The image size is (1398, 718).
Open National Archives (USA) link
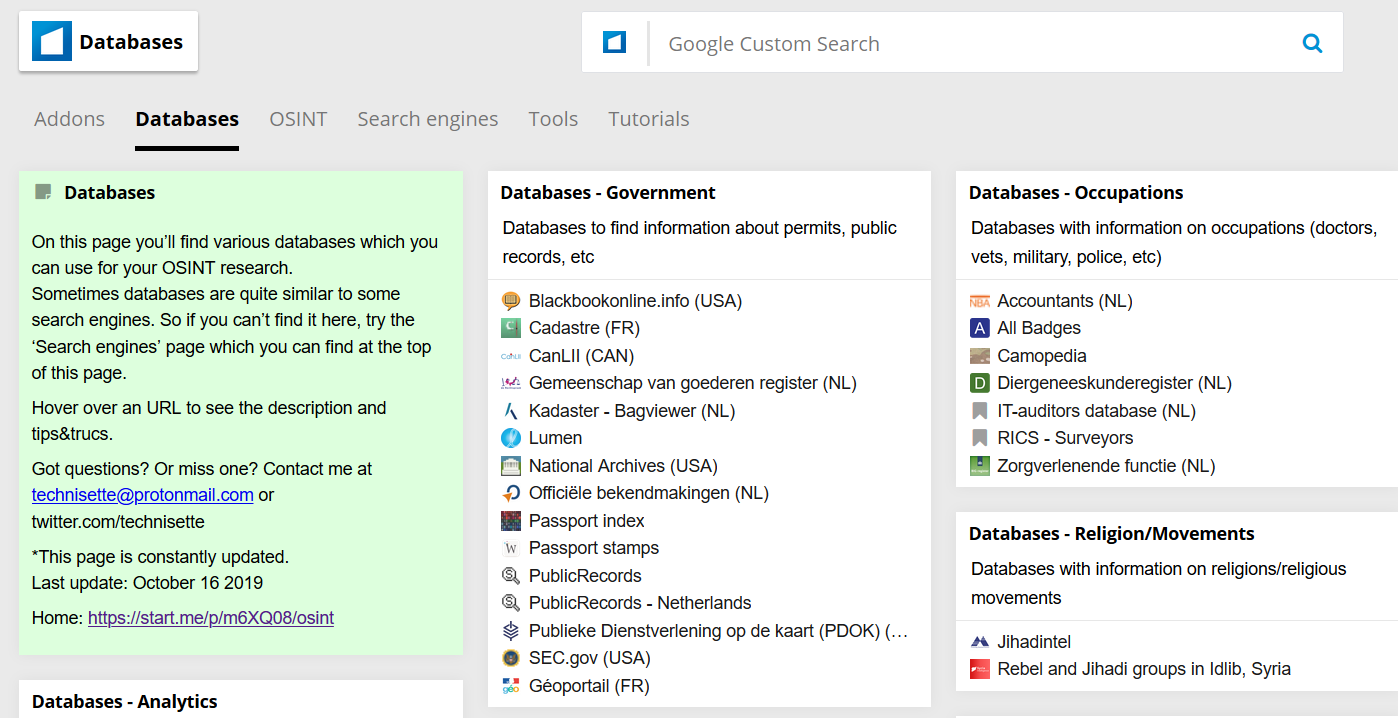point(623,466)
